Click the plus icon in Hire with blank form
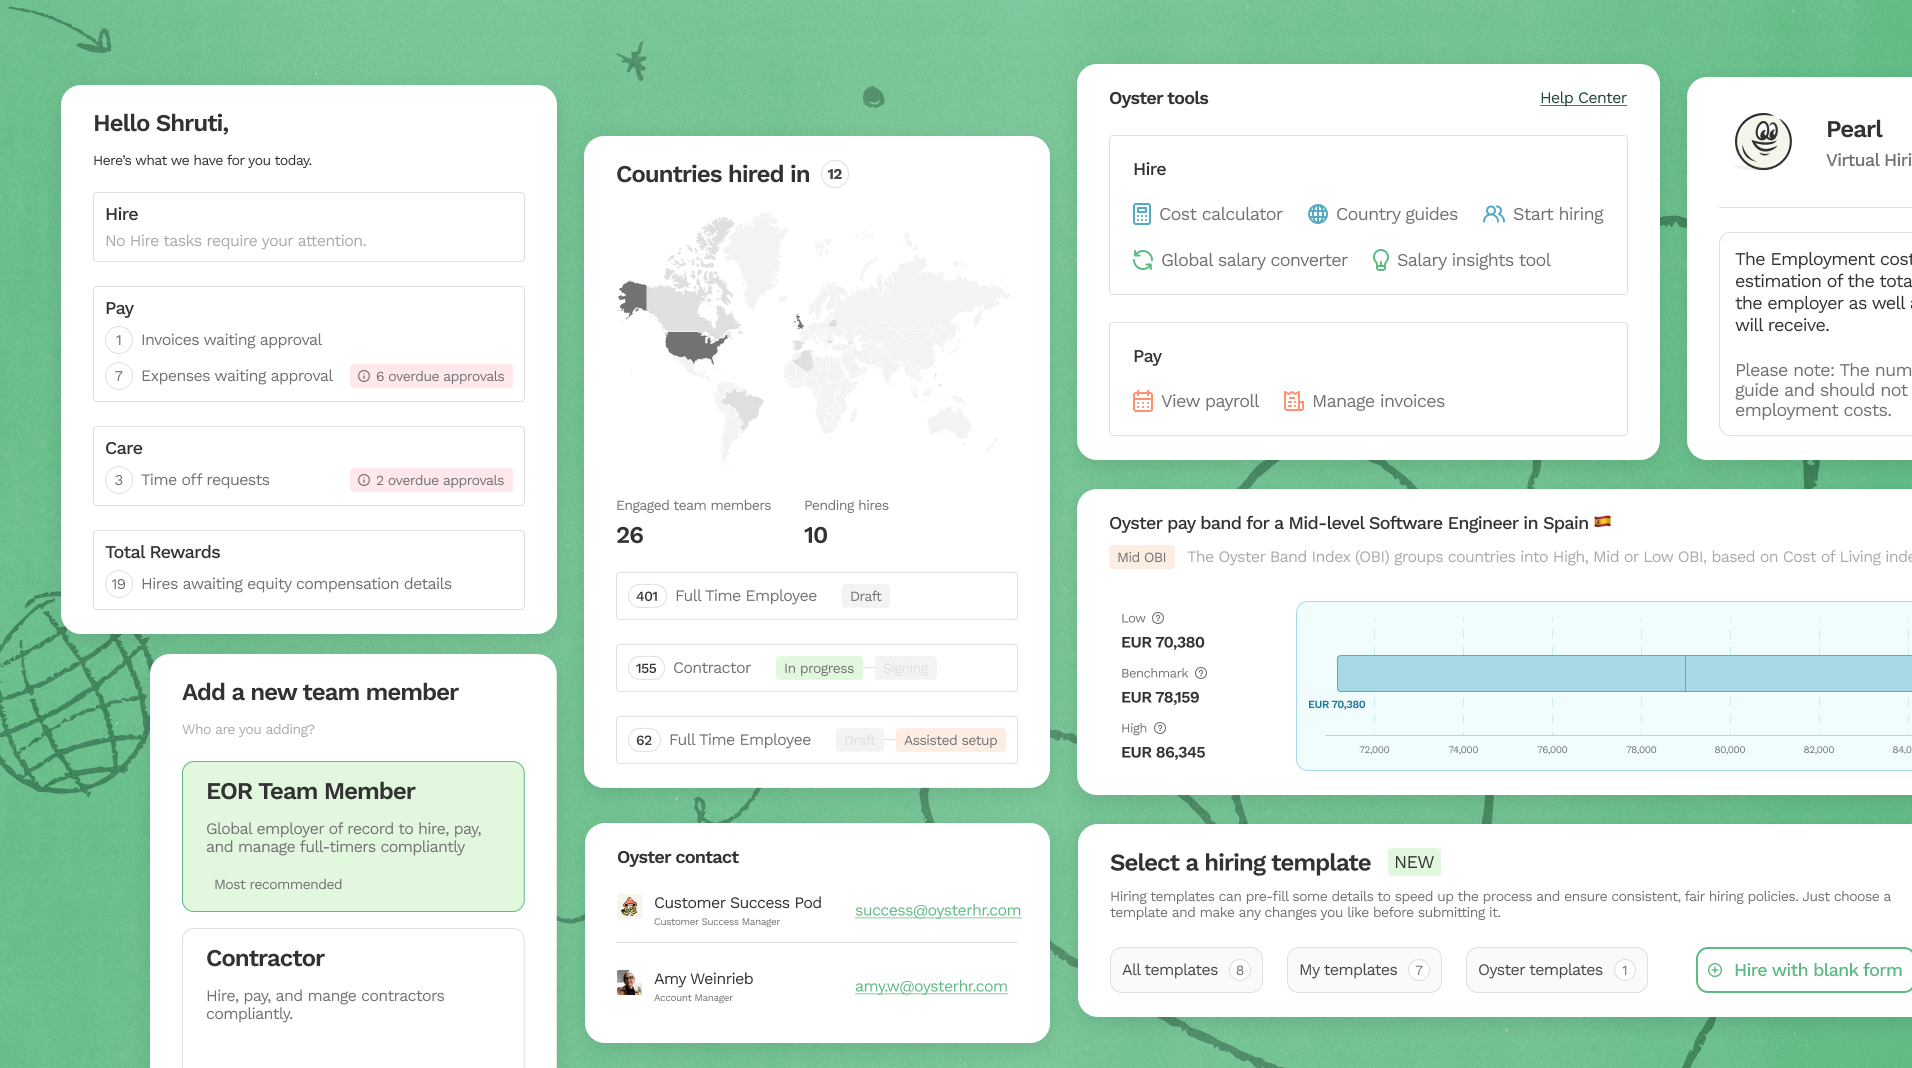This screenshot has width=1912, height=1068. tap(1715, 970)
